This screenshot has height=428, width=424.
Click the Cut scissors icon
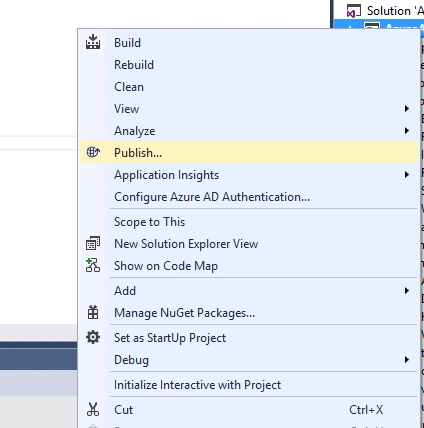click(x=93, y=409)
